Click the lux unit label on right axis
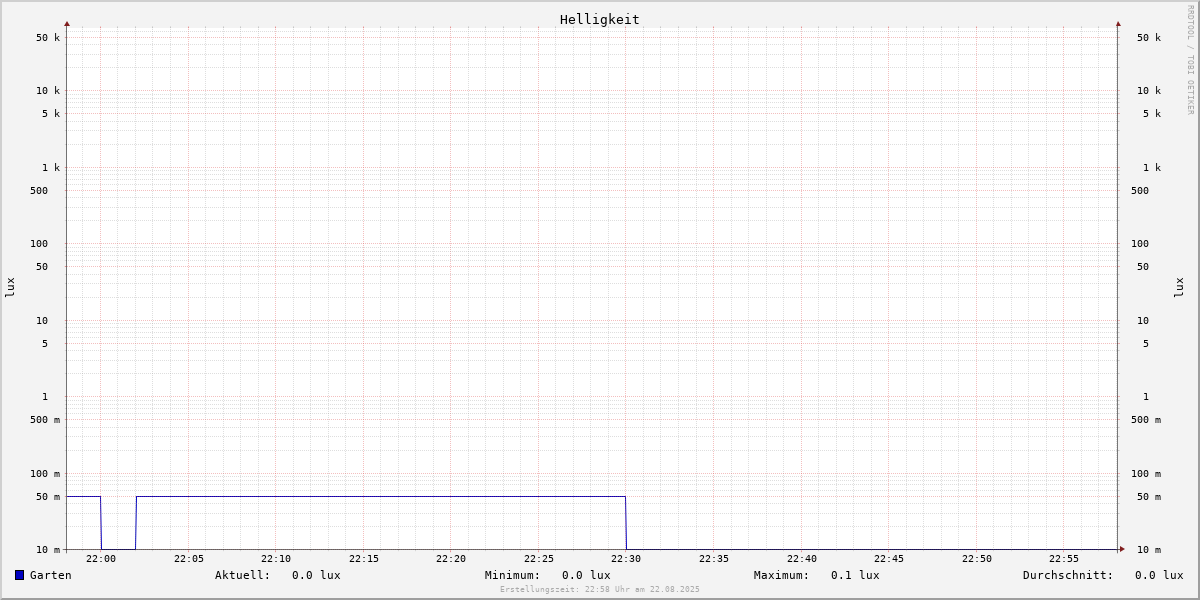Viewport: 1200px width, 600px height. pos(1179,287)
